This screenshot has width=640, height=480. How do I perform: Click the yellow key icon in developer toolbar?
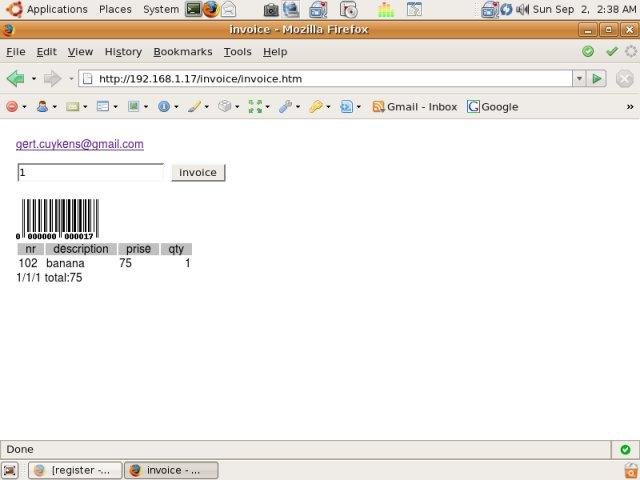316,107
